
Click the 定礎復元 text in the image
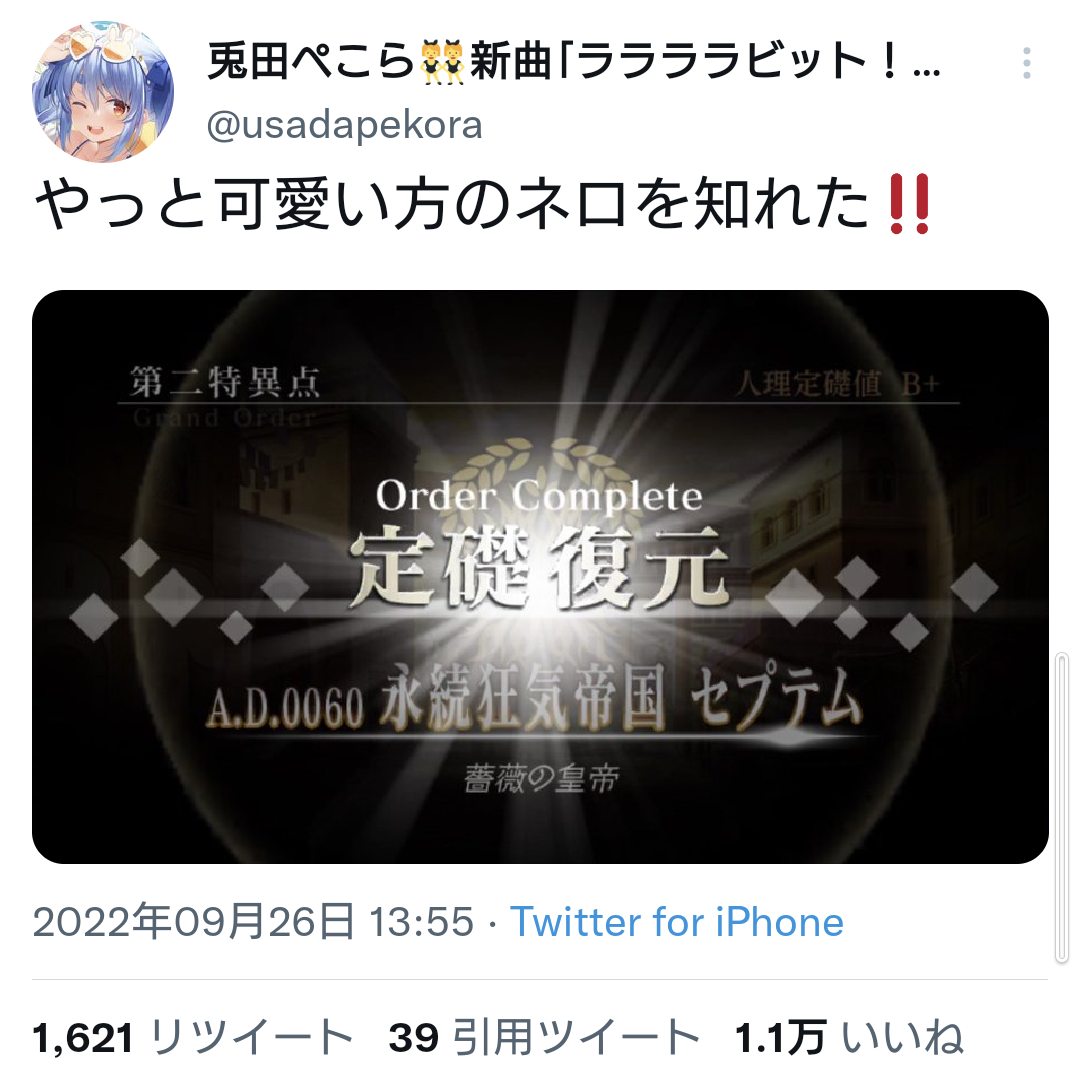pyautogui.click(x=539, y=566)
